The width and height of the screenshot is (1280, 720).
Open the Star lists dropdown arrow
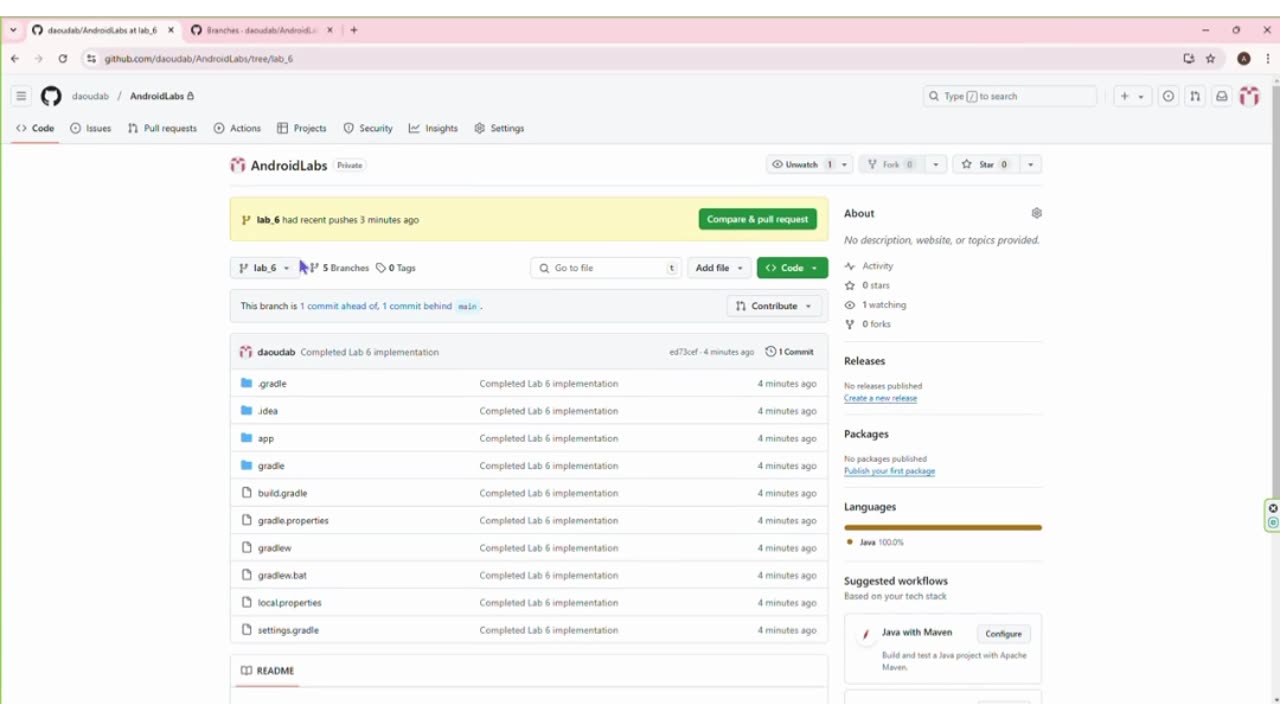pos(1030,165)
